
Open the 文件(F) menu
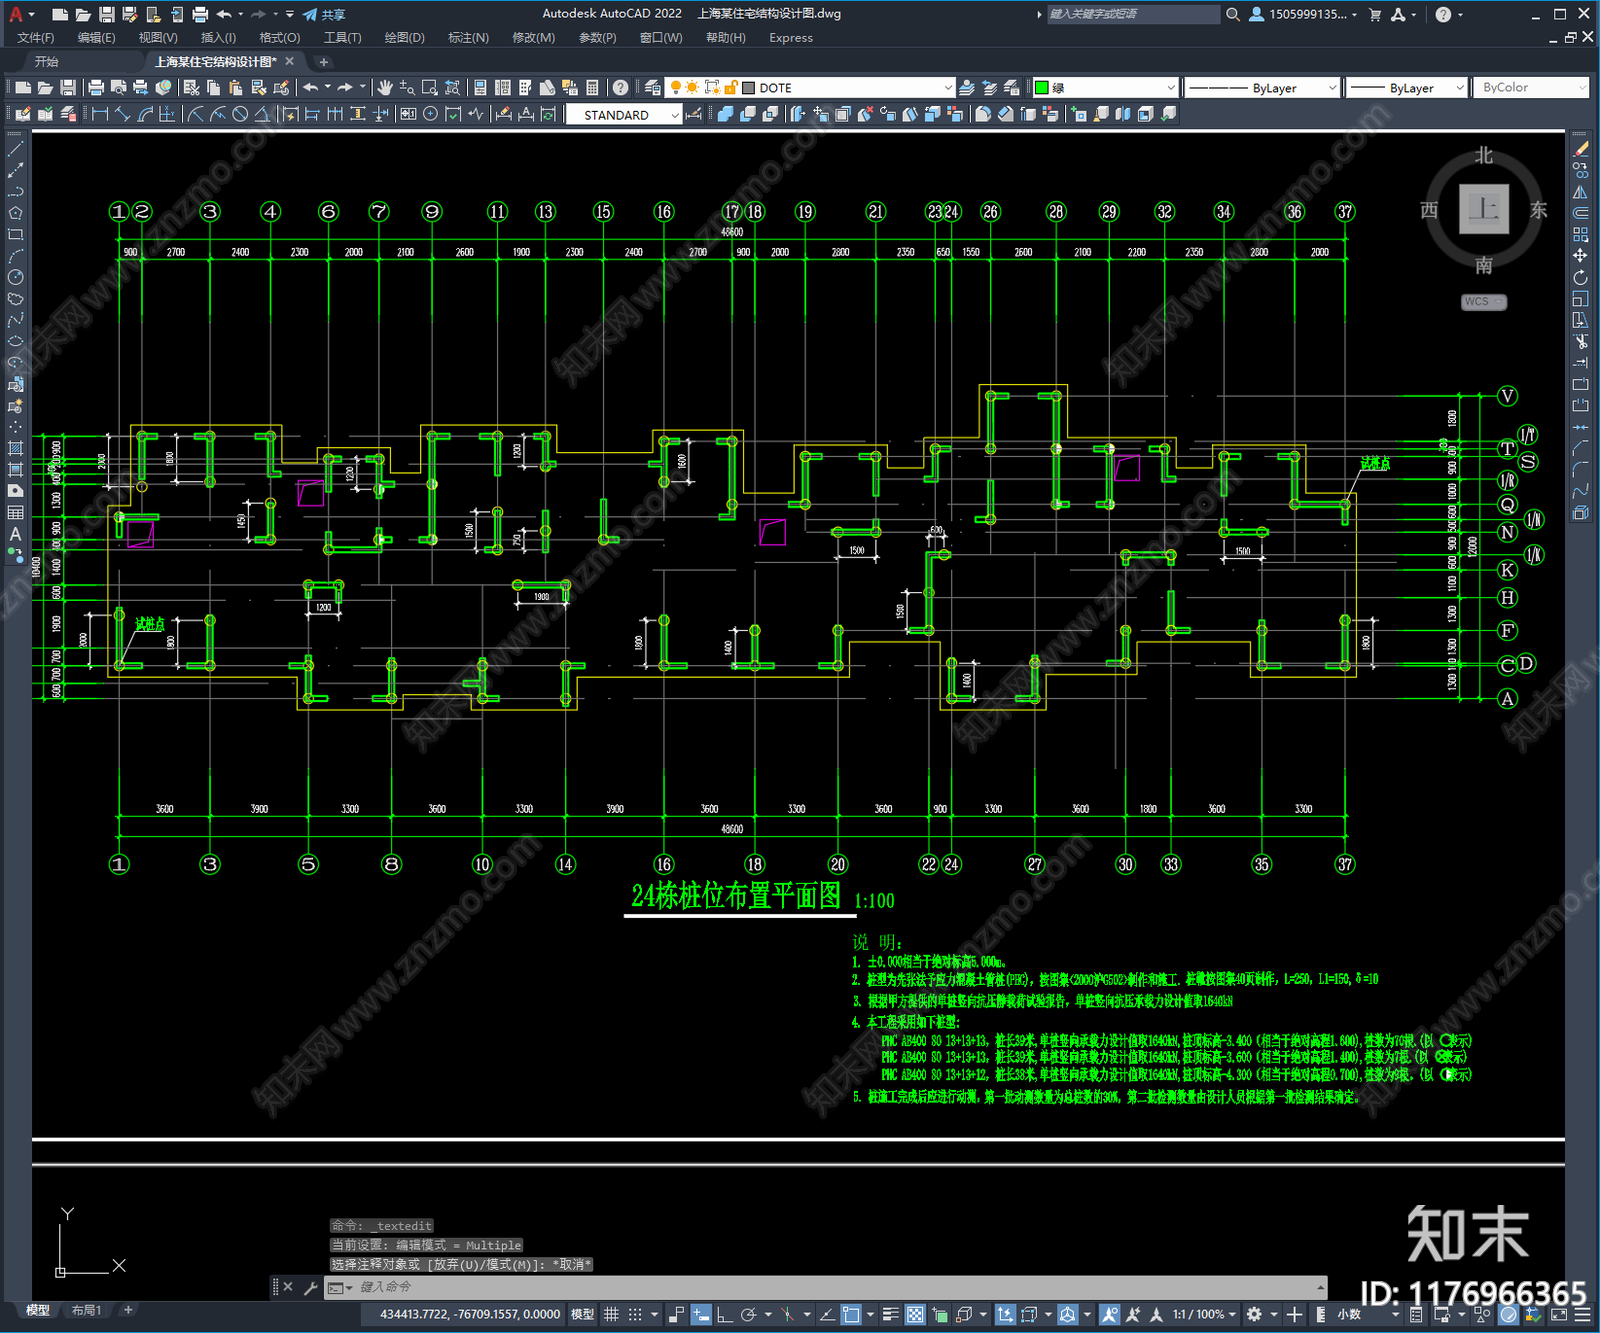pyautogui.click(x=35, y=38)
